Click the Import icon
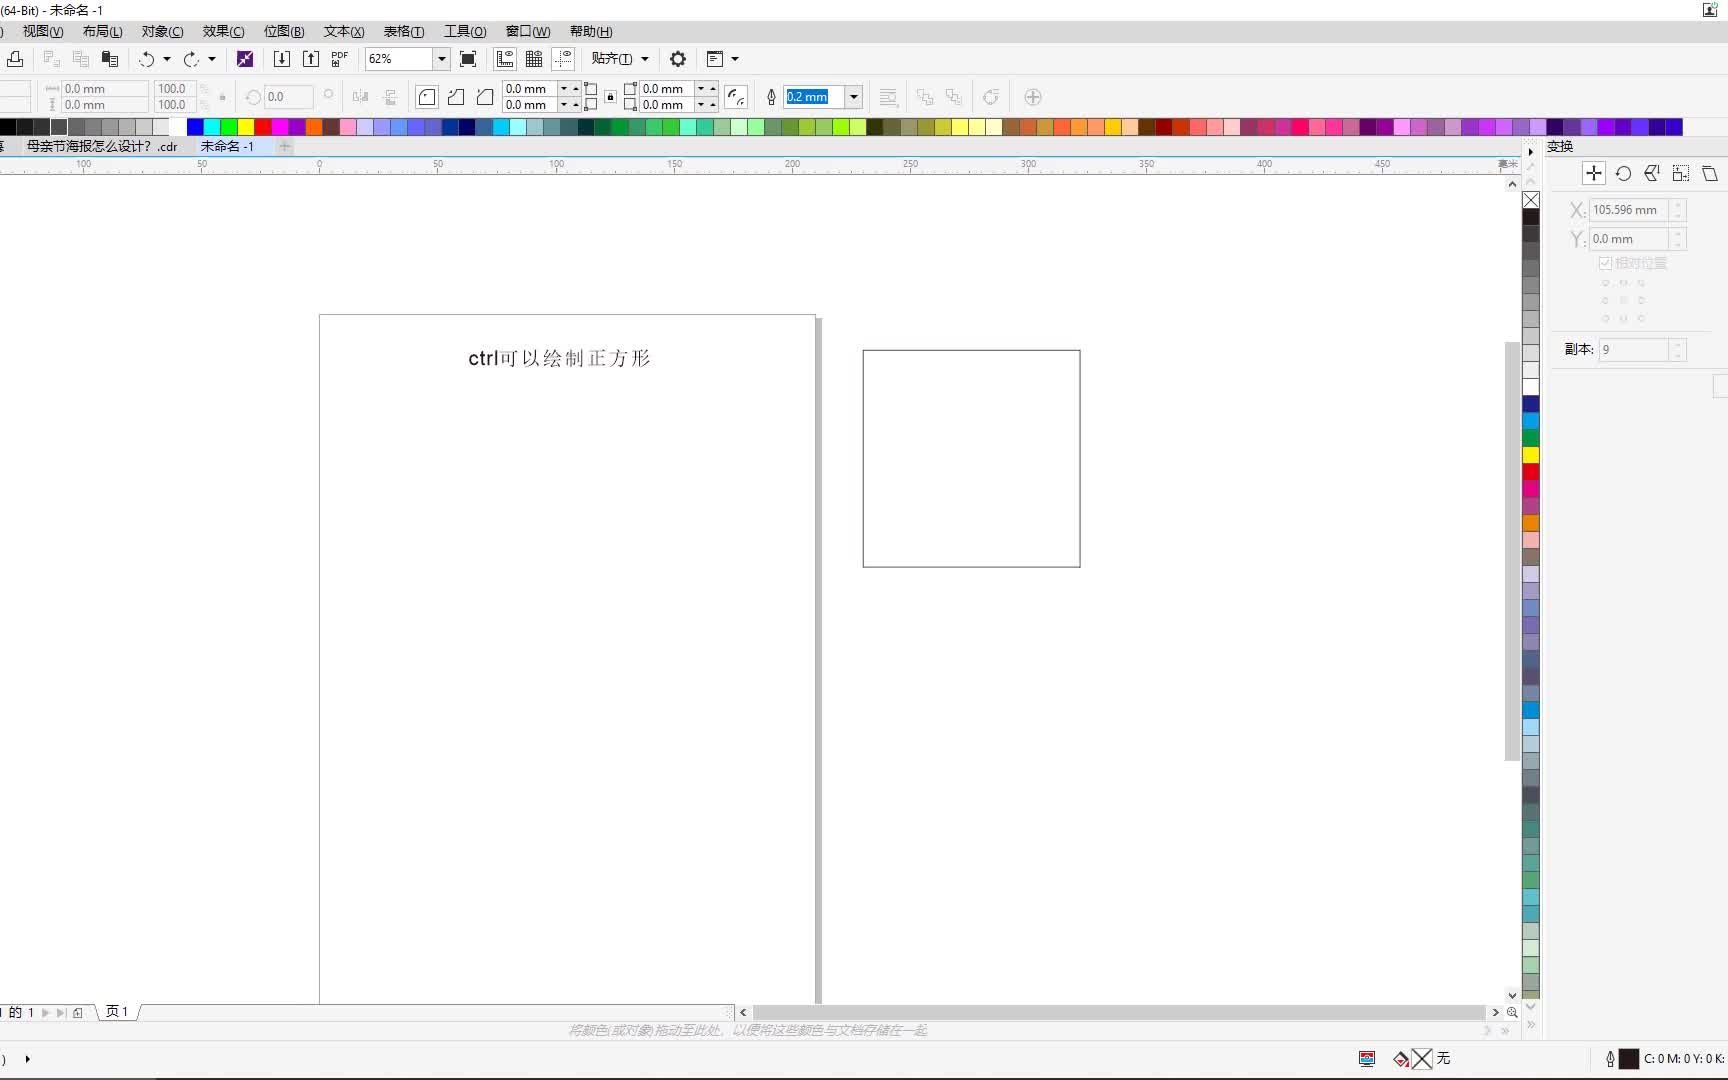Screen dimensions: 1728x1080 (282, 59)
